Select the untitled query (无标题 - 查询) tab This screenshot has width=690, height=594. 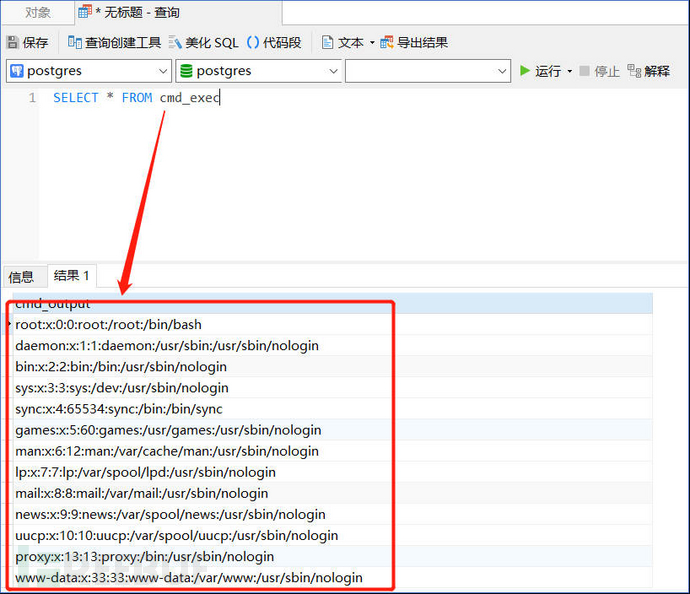178,12
